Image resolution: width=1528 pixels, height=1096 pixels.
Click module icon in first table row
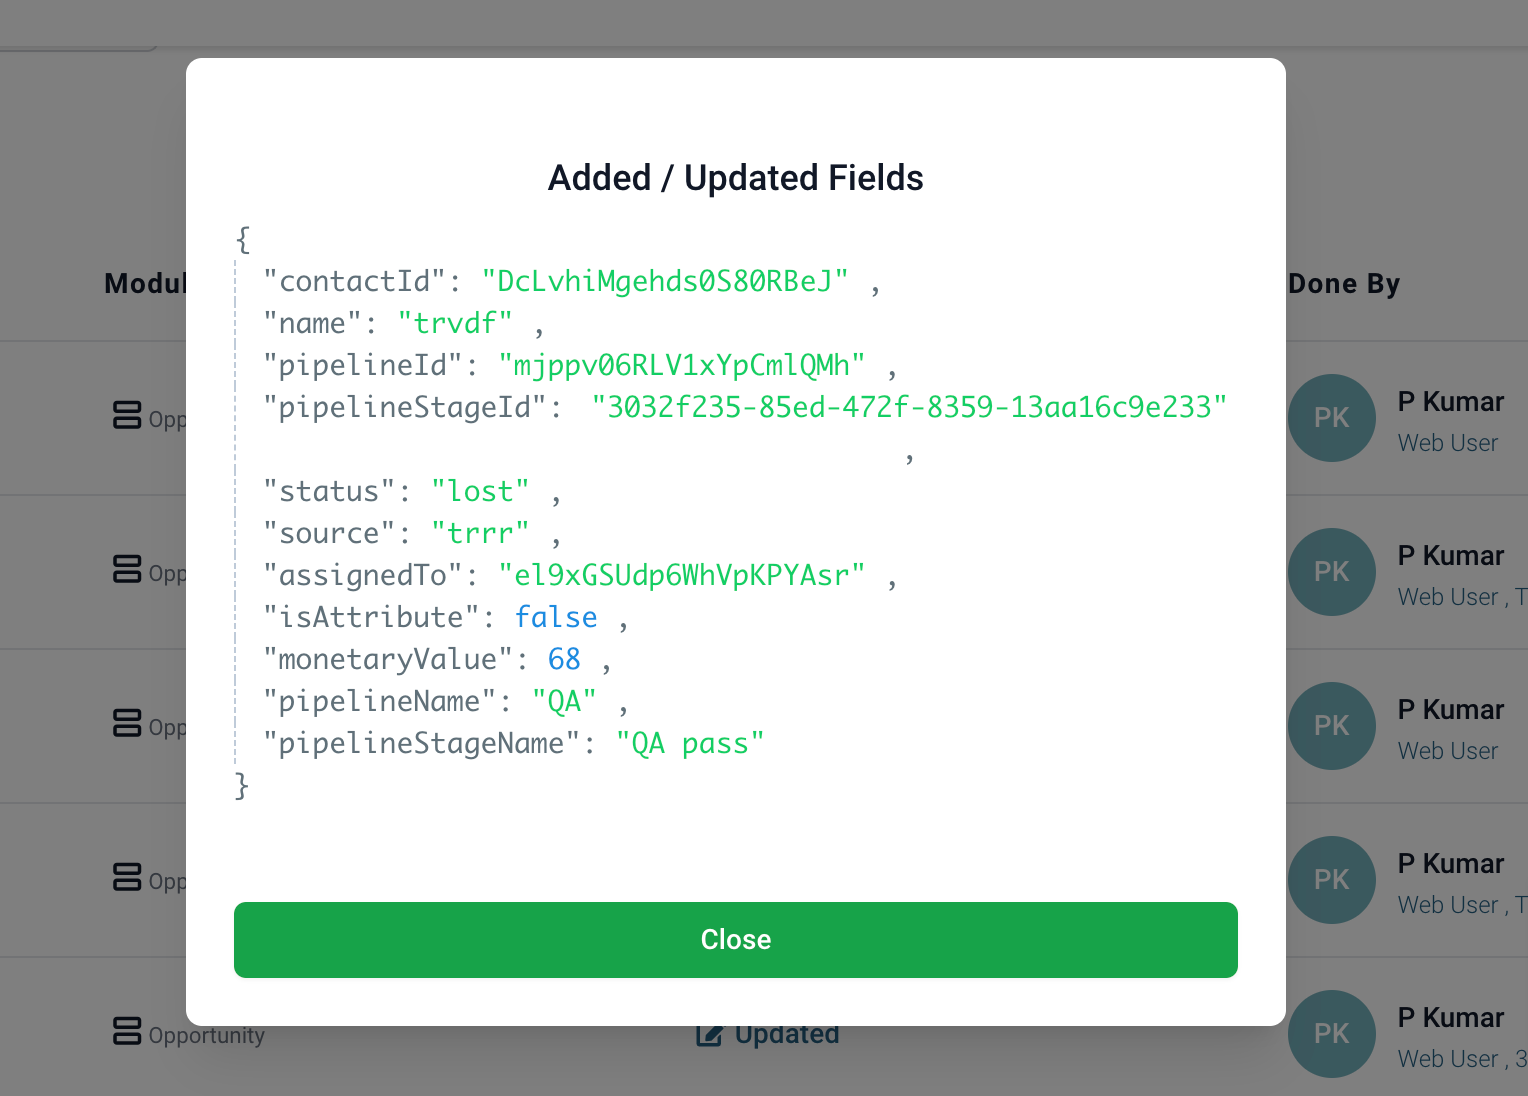pos(127,415)
